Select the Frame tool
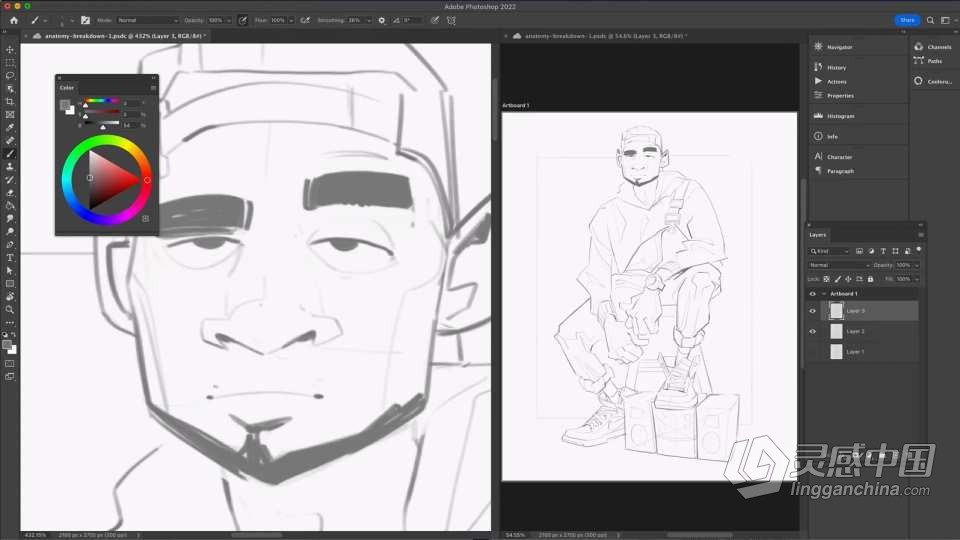The image size is (960, 540). click(10, 114)
